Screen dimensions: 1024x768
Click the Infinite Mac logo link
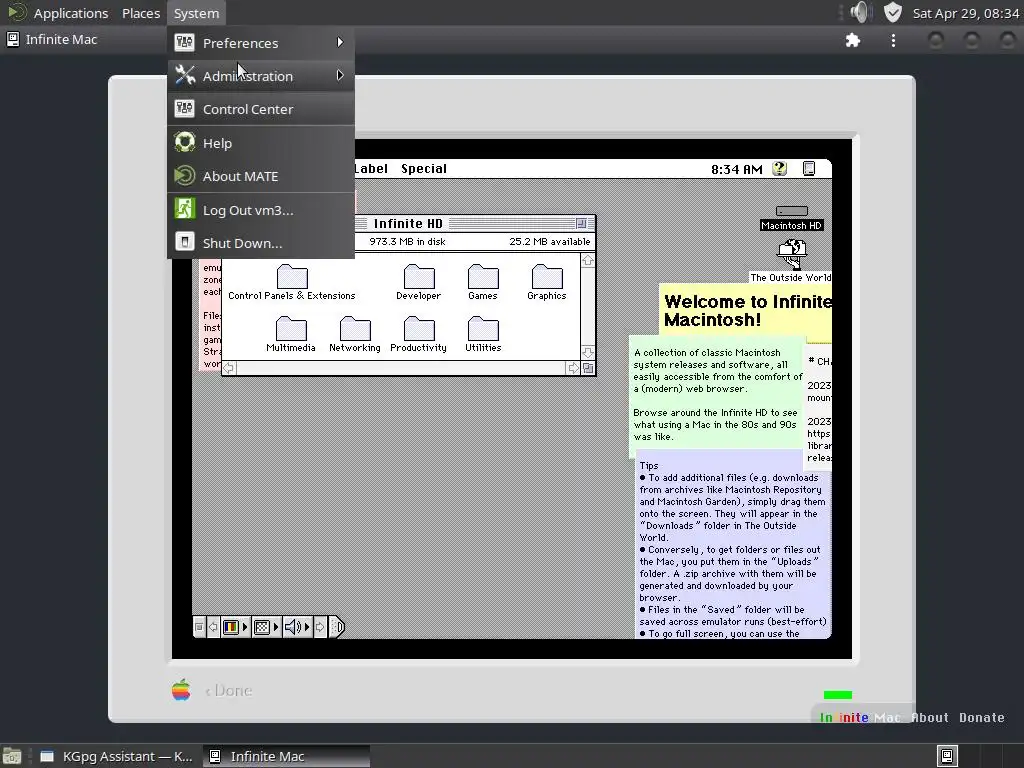pos(859,718)
